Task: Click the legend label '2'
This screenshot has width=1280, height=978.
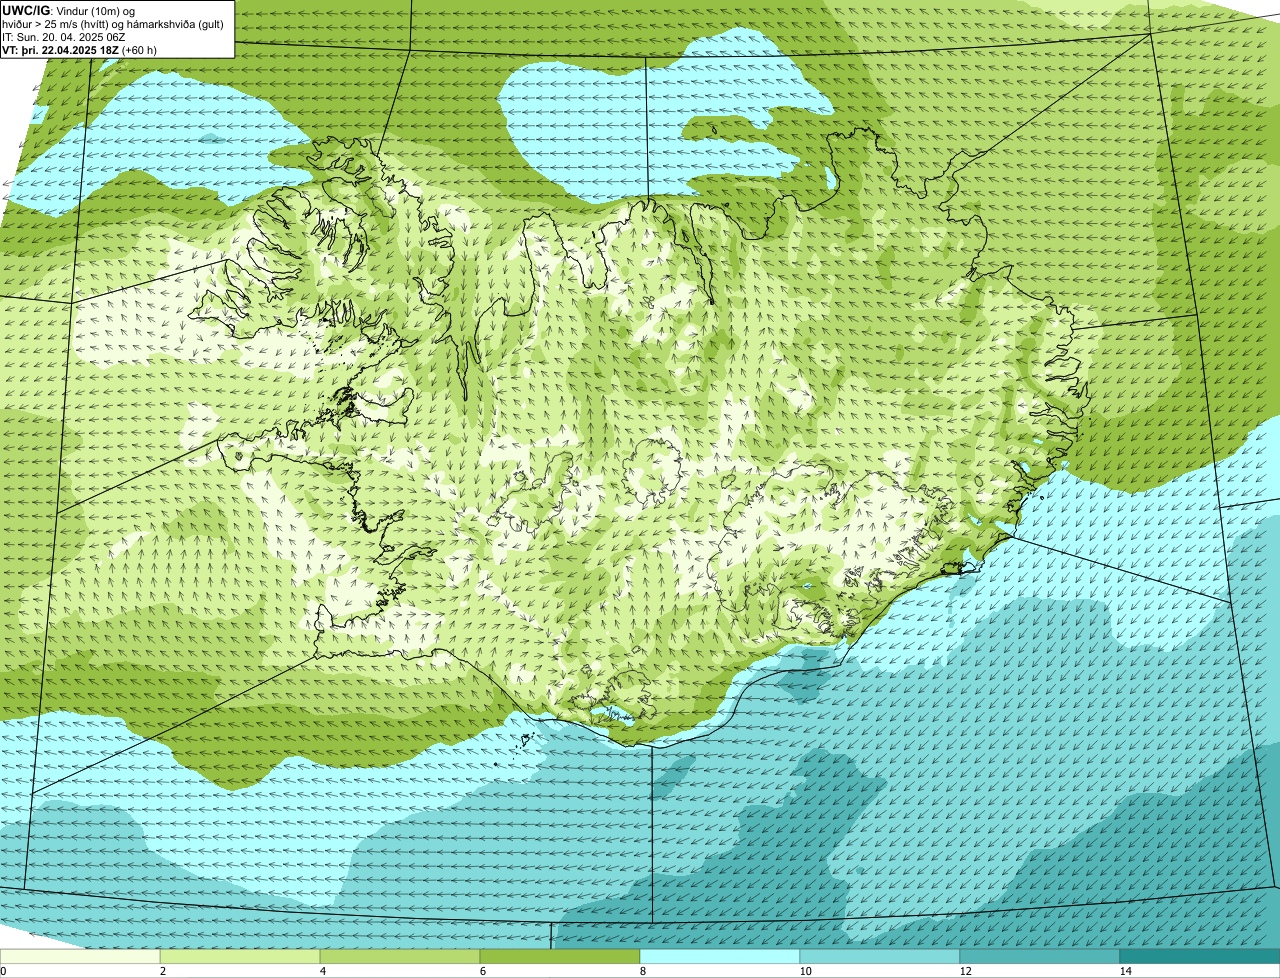Action: coord(162,971)
